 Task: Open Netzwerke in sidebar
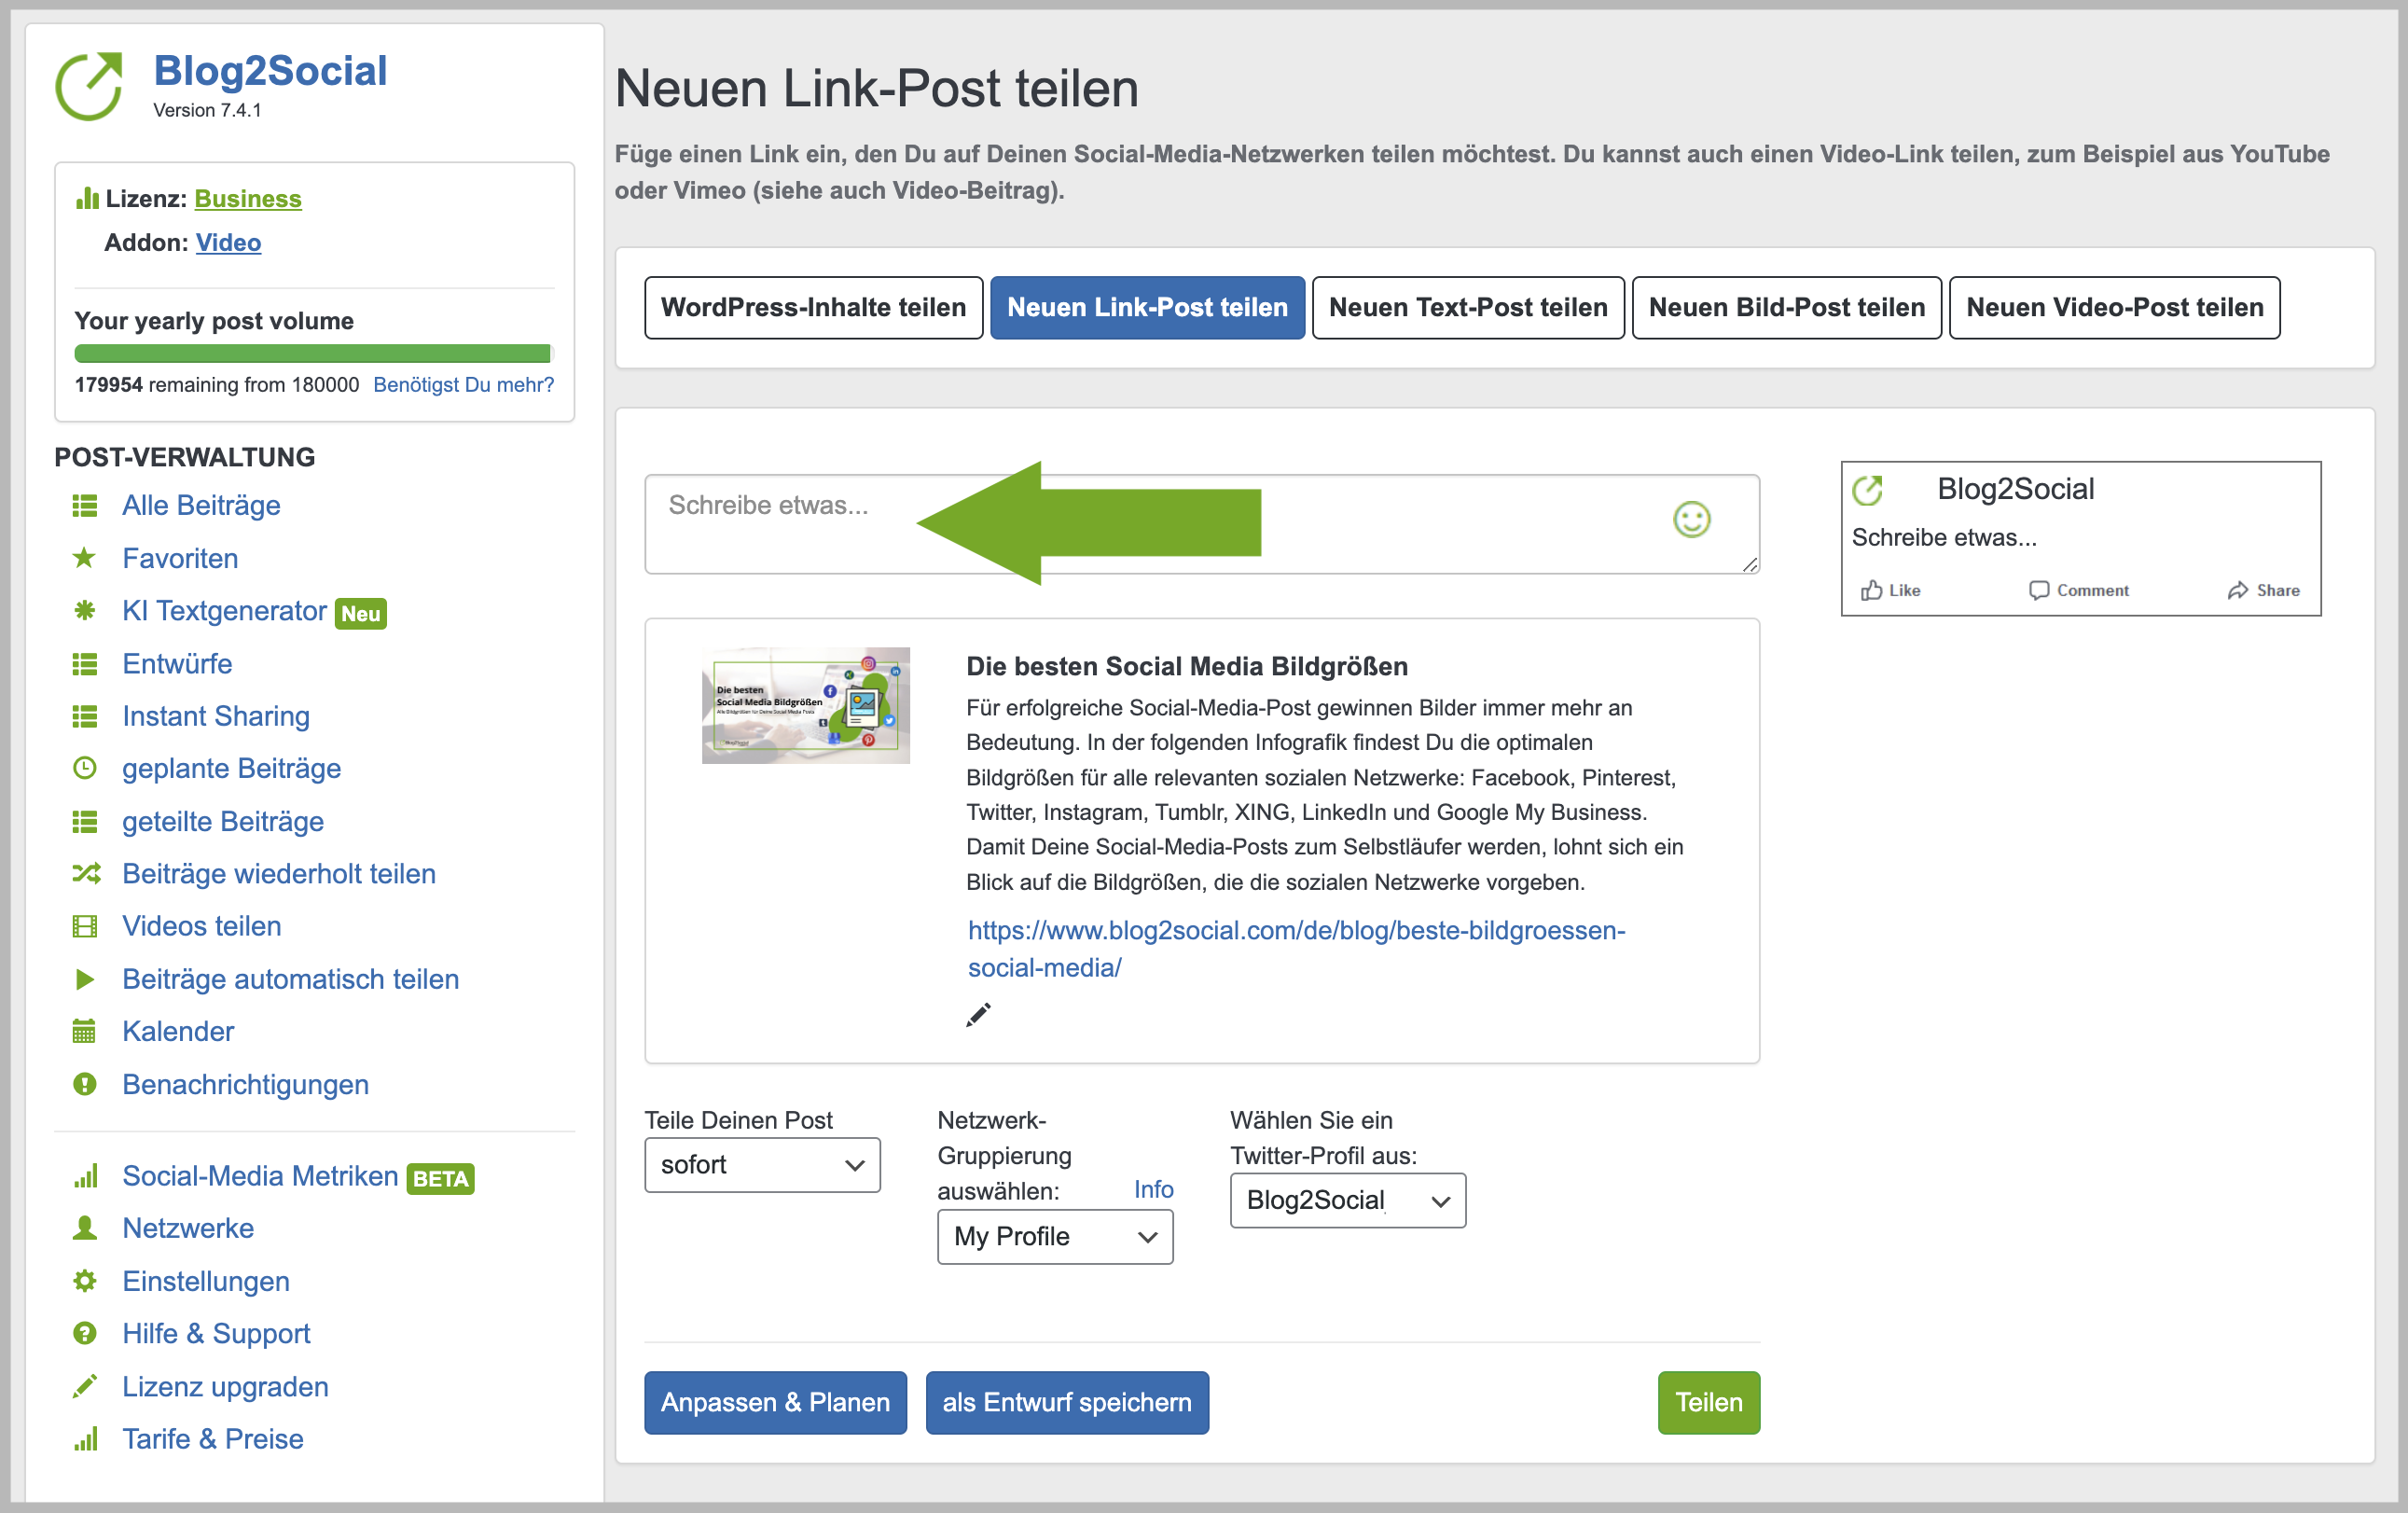pyautogui.click(x=188, y=1228)
